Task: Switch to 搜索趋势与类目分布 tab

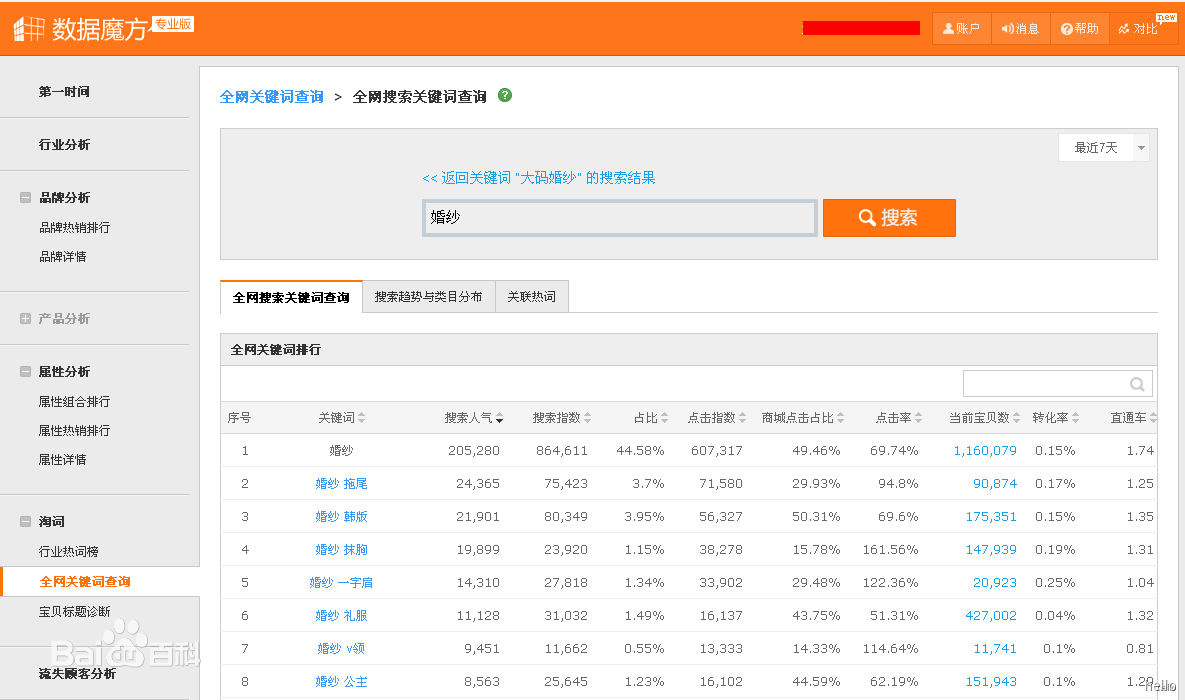Action: (x=429, y=296)
